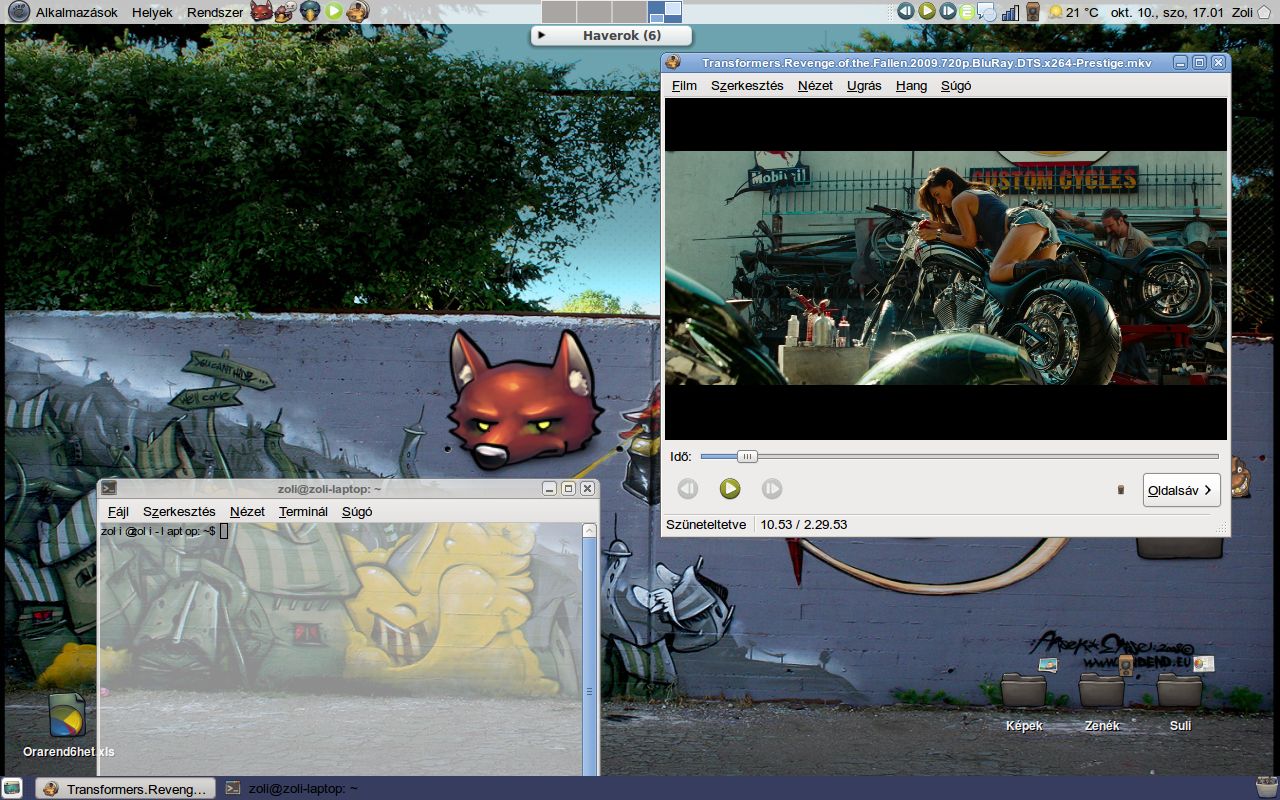
Task: Switch to the terminal task in the taskbar
Action: (292, 788)
